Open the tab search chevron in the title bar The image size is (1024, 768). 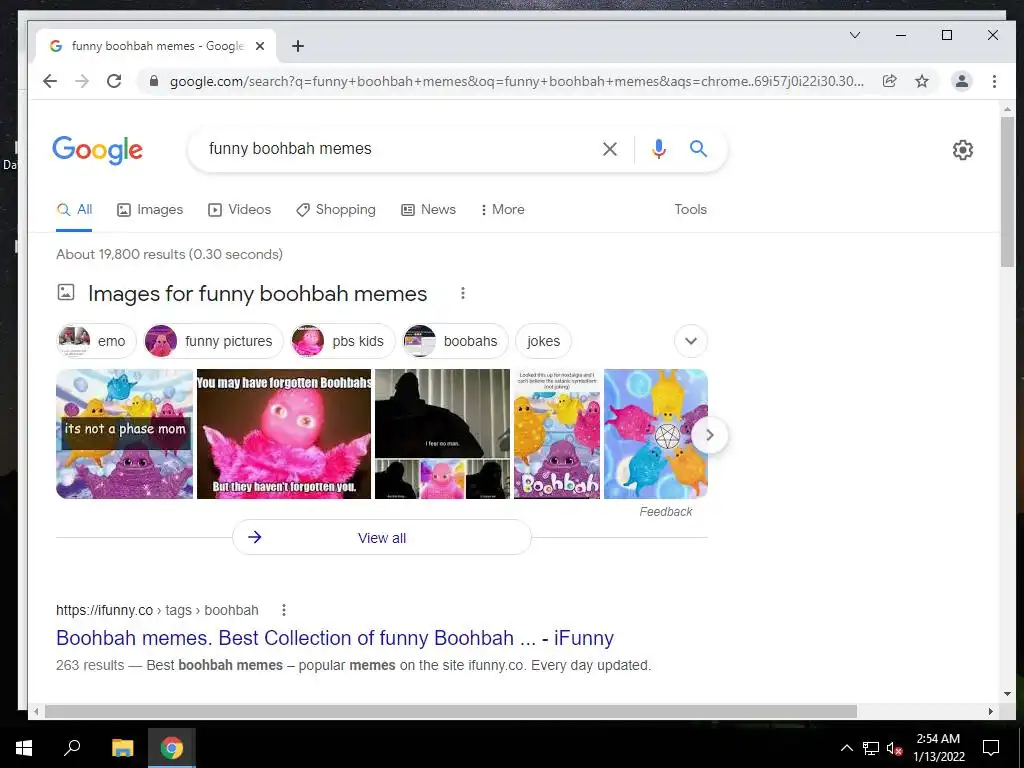[854, 35]
